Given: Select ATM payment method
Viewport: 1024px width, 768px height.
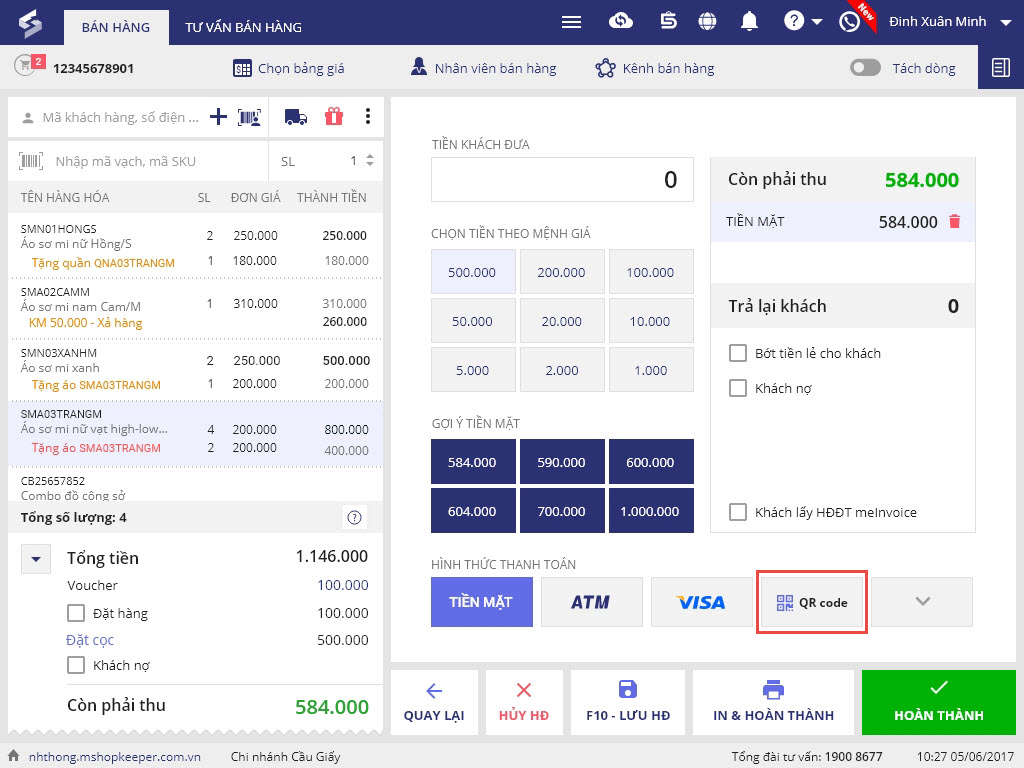Looking at the screenshot, I should click(x=591, y=601).
